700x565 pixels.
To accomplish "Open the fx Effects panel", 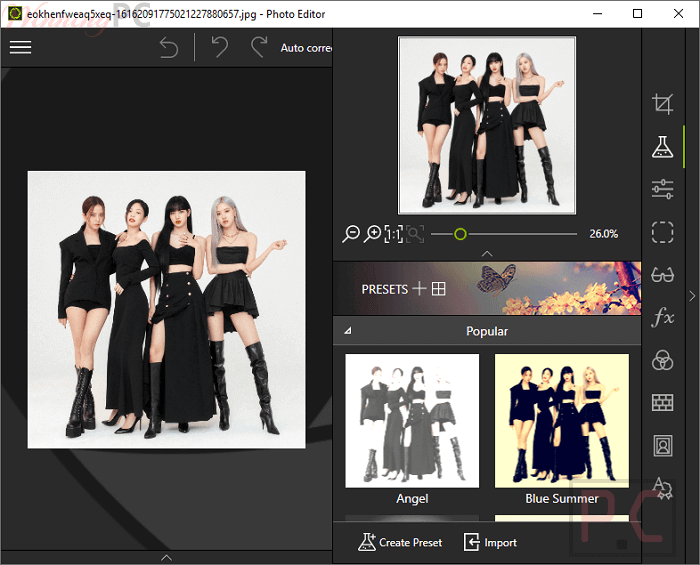I will tap(662, 318).
